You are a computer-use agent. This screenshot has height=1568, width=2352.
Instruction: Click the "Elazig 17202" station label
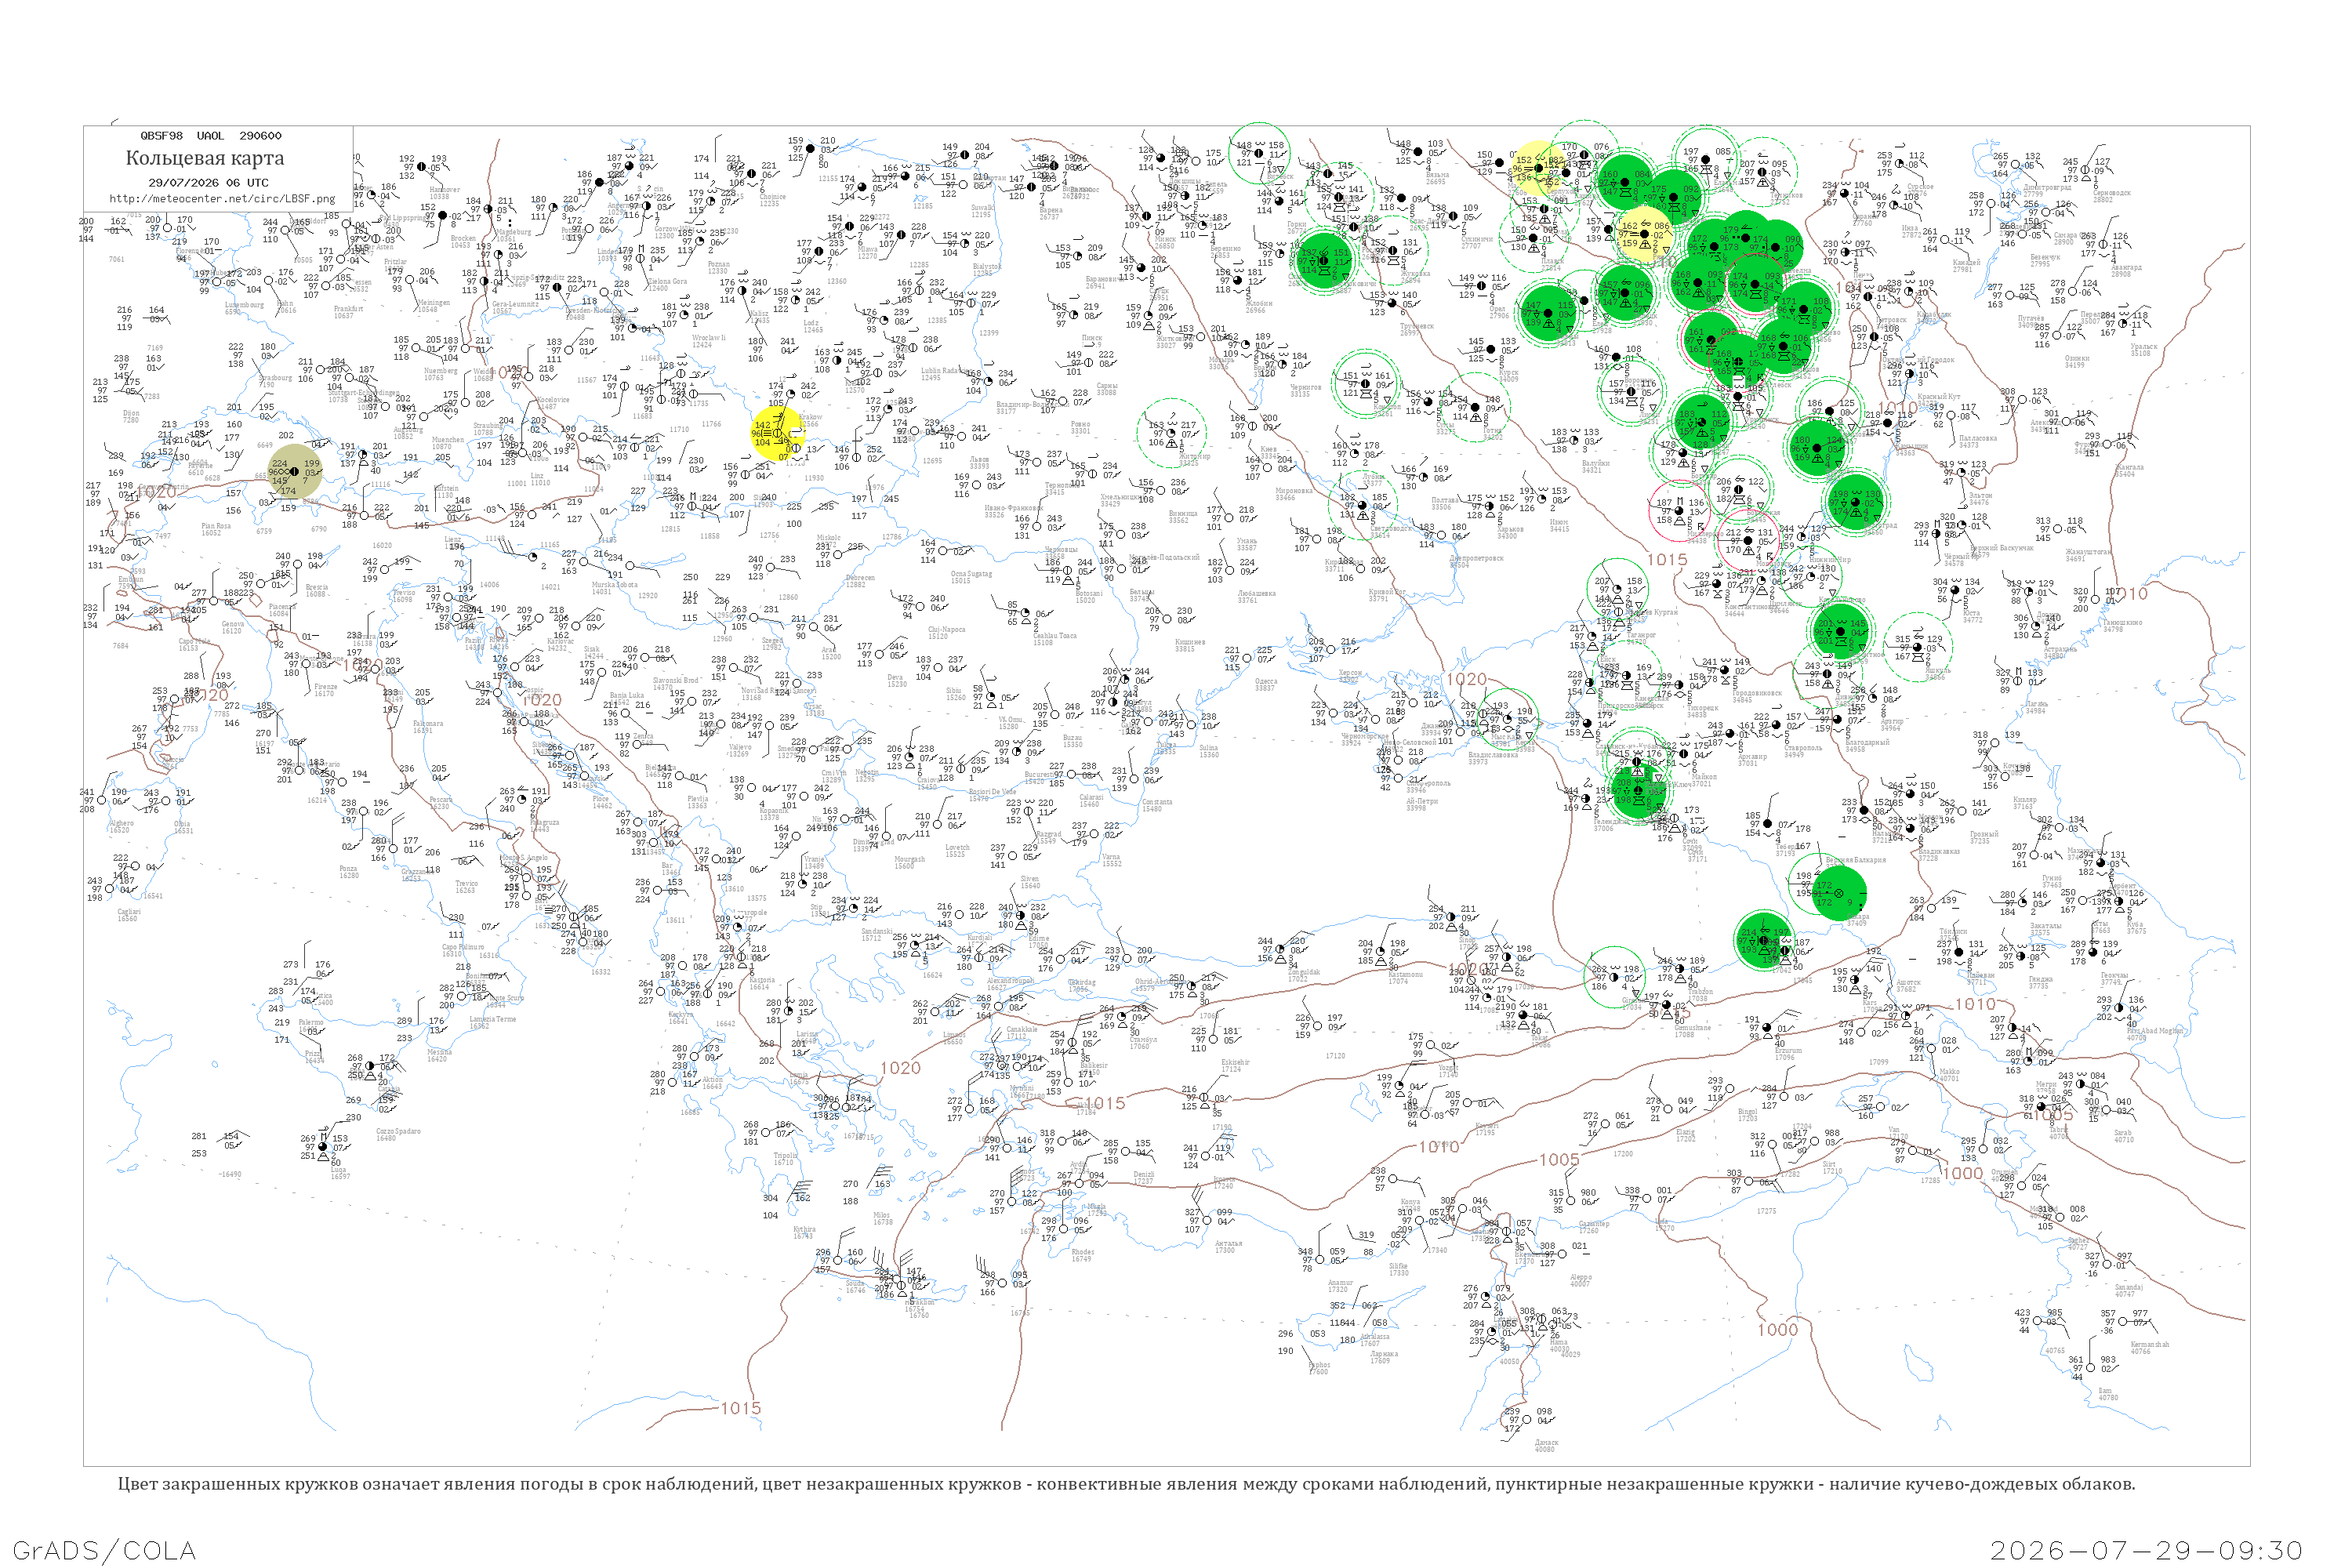(1686, 1135)
